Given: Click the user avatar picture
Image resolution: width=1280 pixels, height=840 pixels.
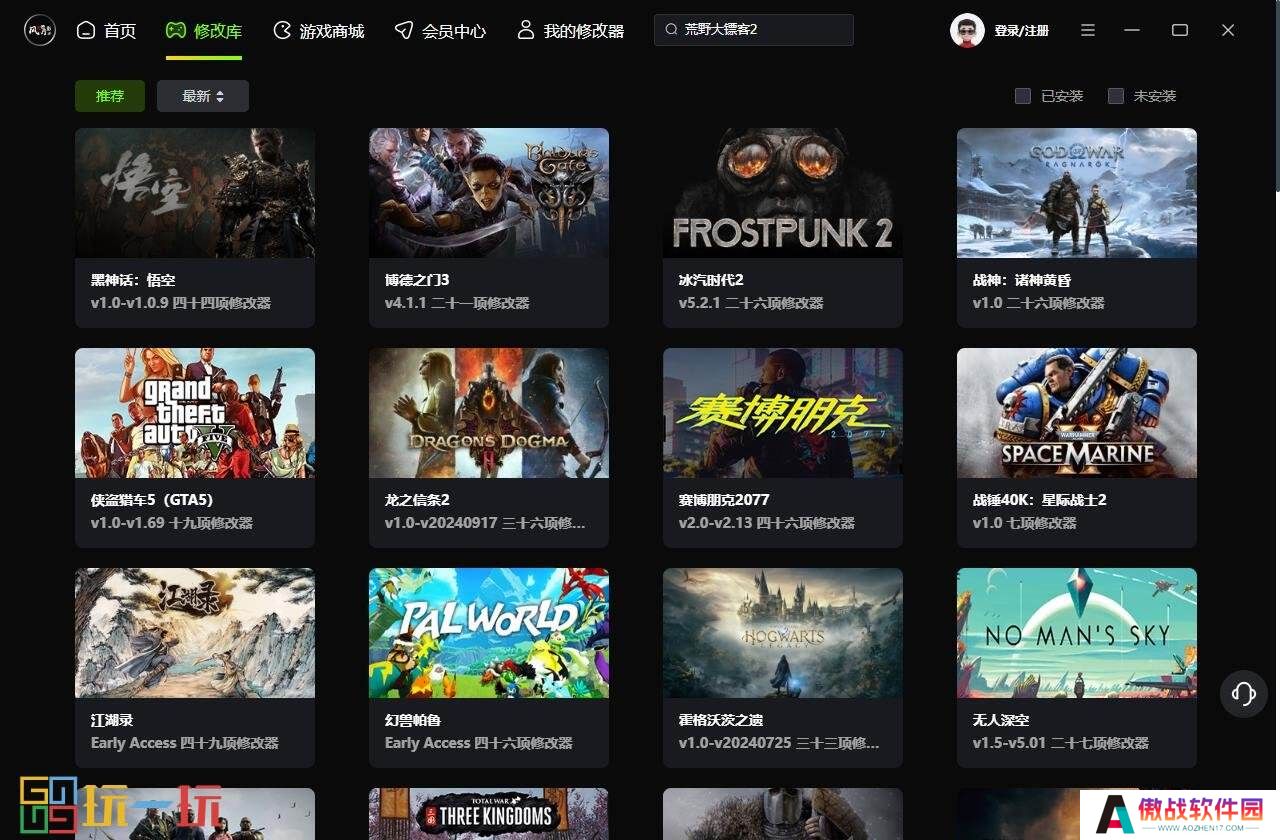Looking at the screenshot, I should tap(967, 30).
